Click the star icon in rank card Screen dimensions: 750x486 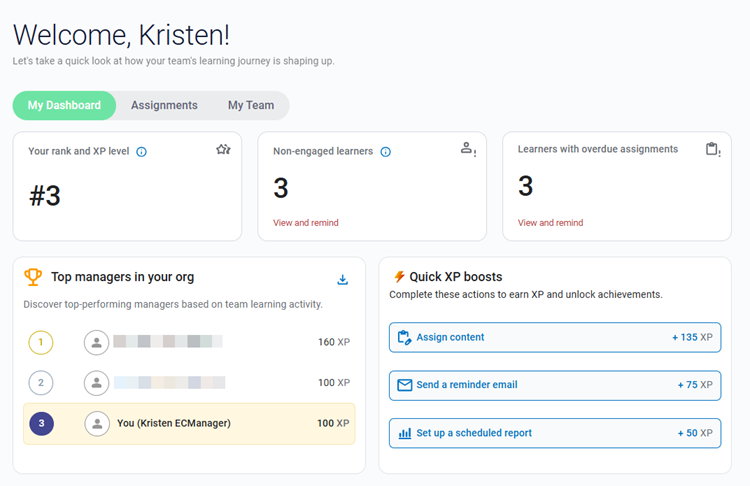click(x=223, y=150)
